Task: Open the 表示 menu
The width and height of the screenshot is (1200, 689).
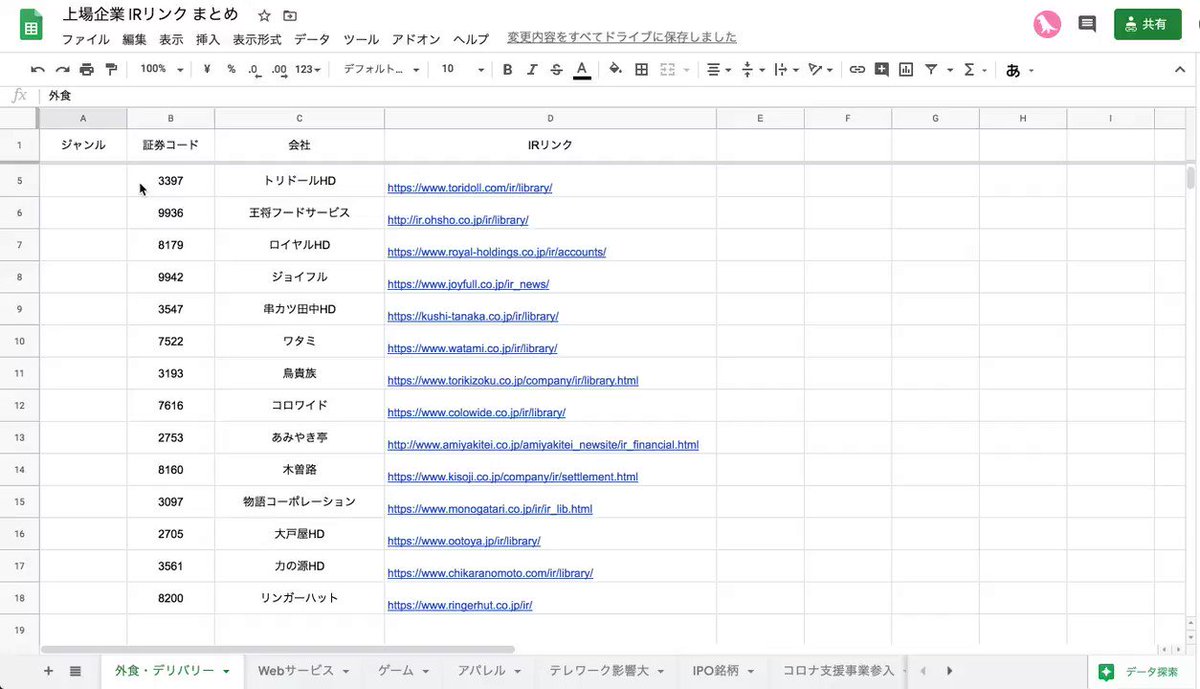Action: click(171, 39)
